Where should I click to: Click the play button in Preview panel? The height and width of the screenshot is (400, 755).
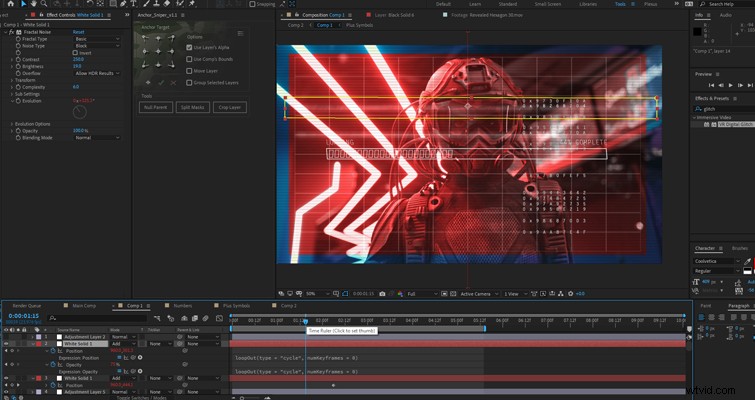coord(731,85)
